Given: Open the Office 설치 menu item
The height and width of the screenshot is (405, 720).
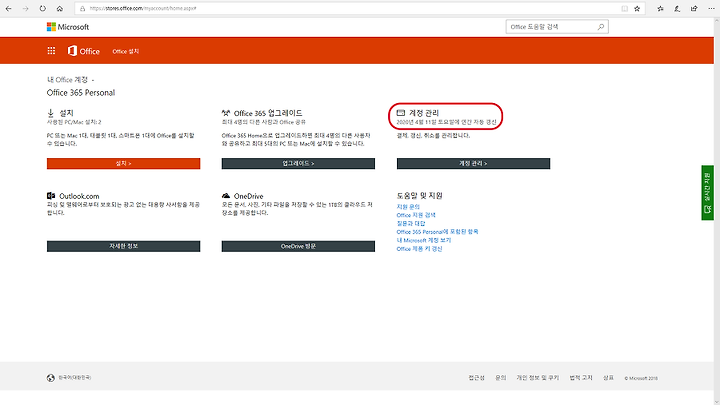Looking at the screenshot, I should point(126,51).
